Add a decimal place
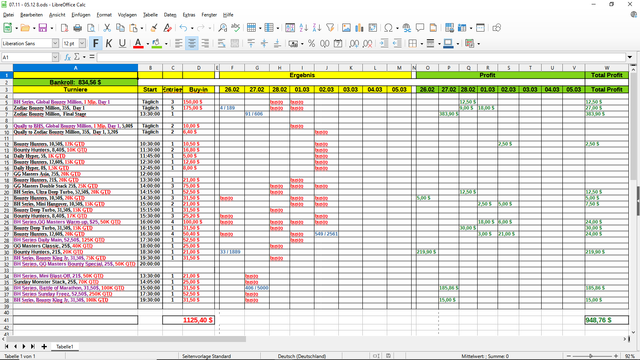640x360 pixels. pos(354,43)
